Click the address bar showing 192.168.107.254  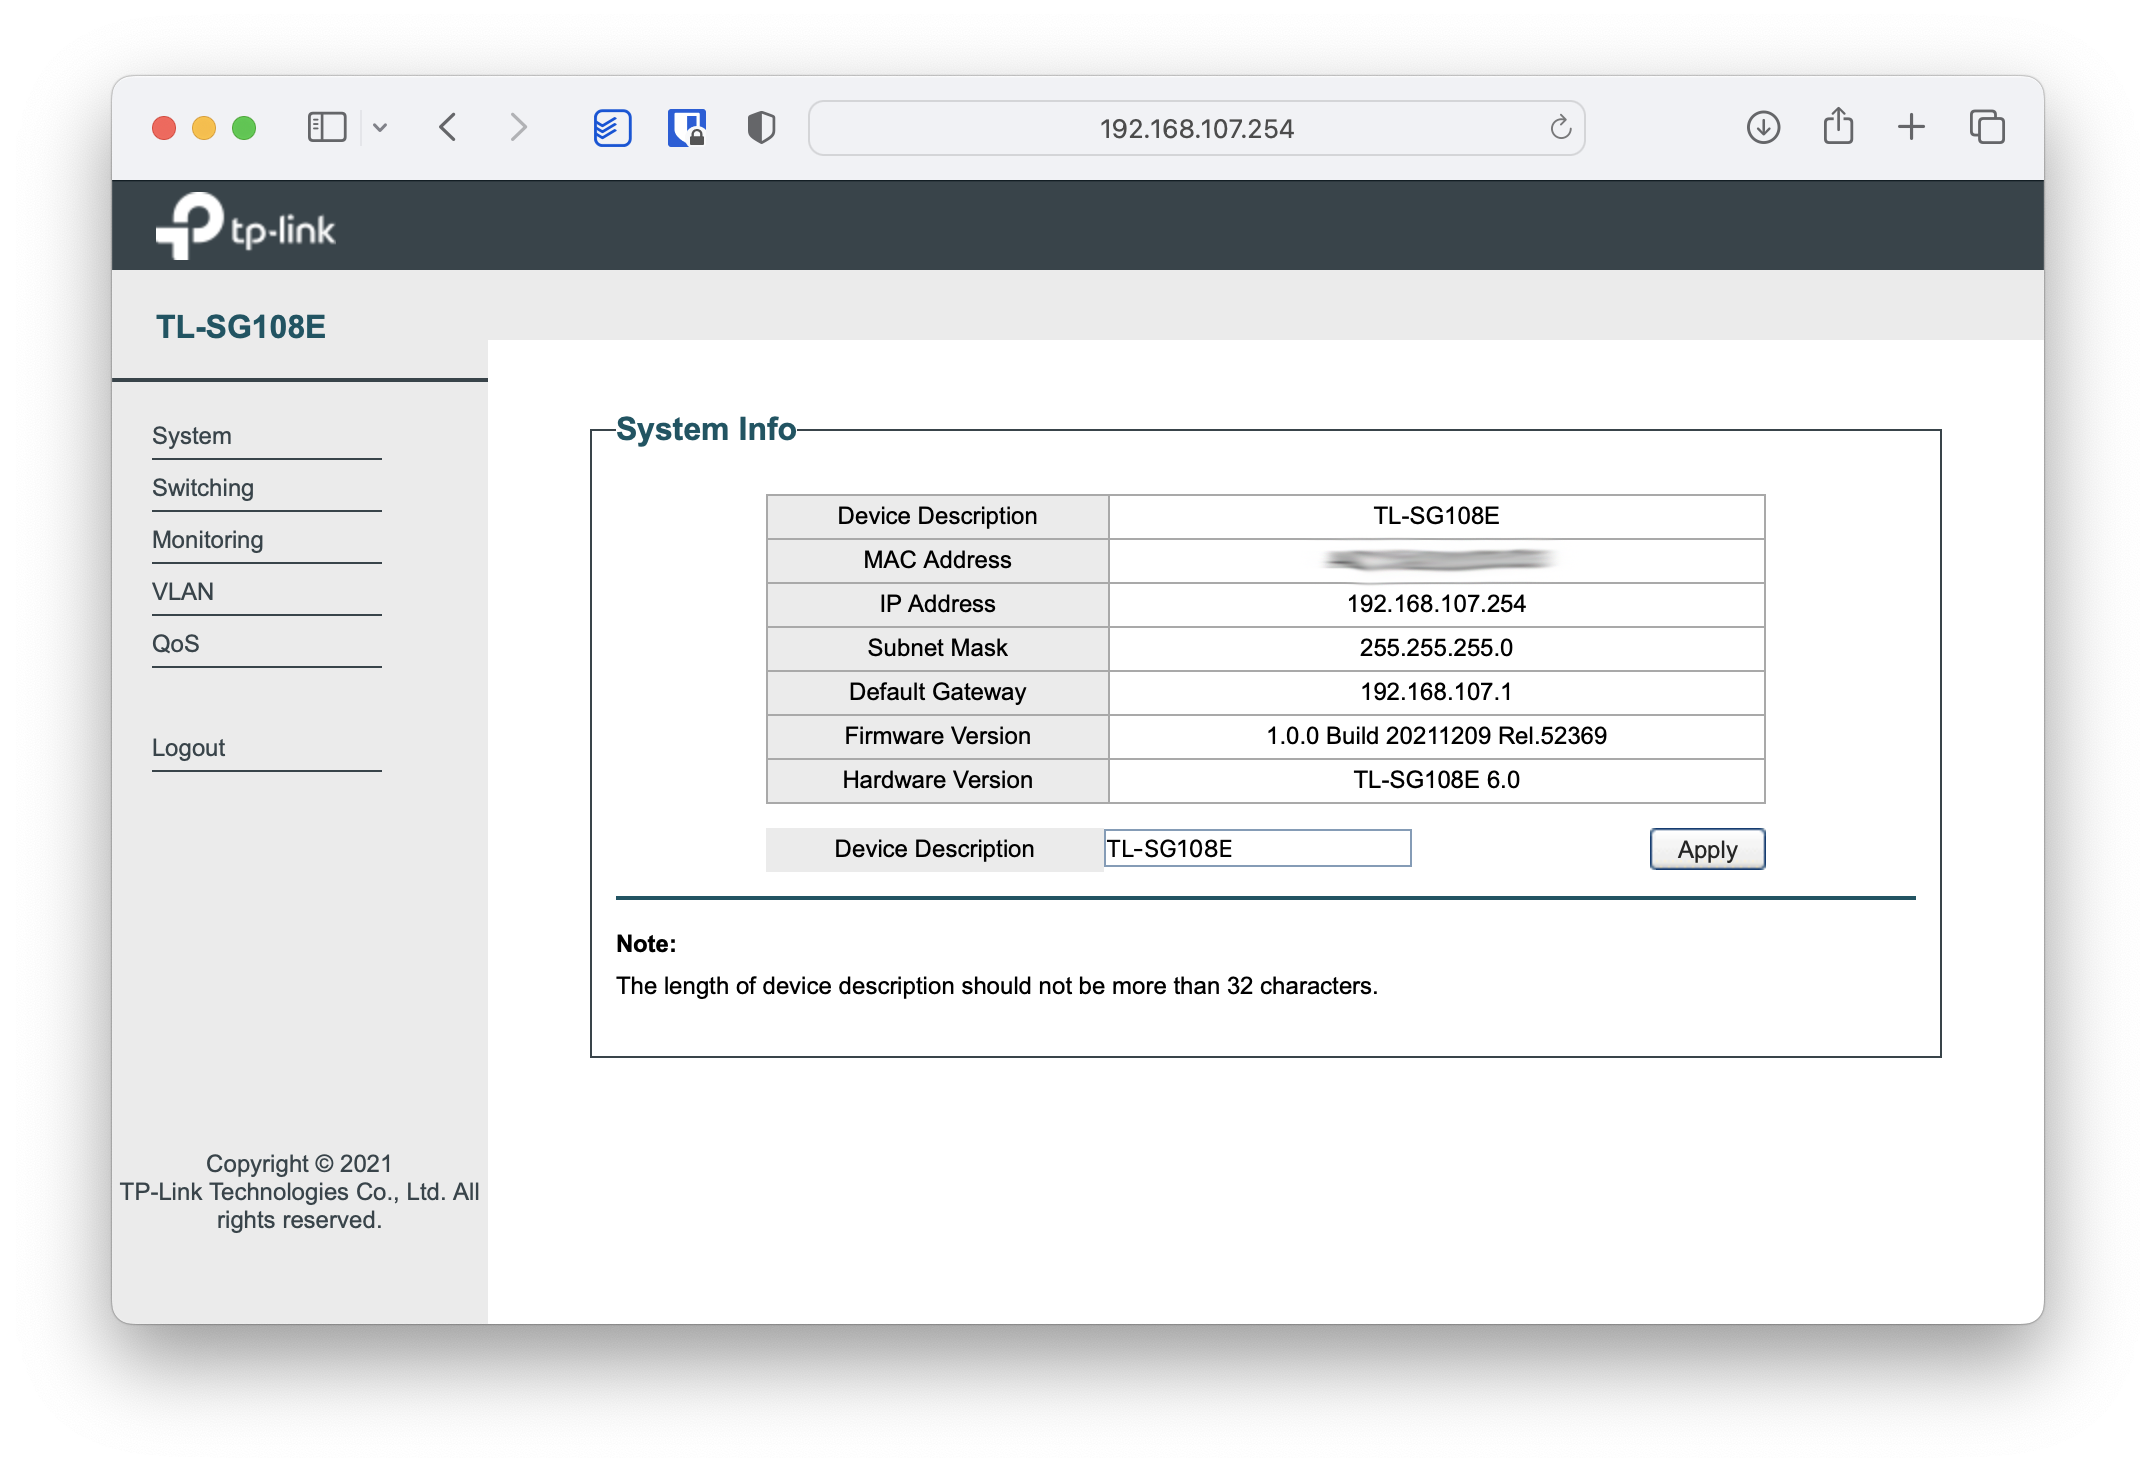1196,128
